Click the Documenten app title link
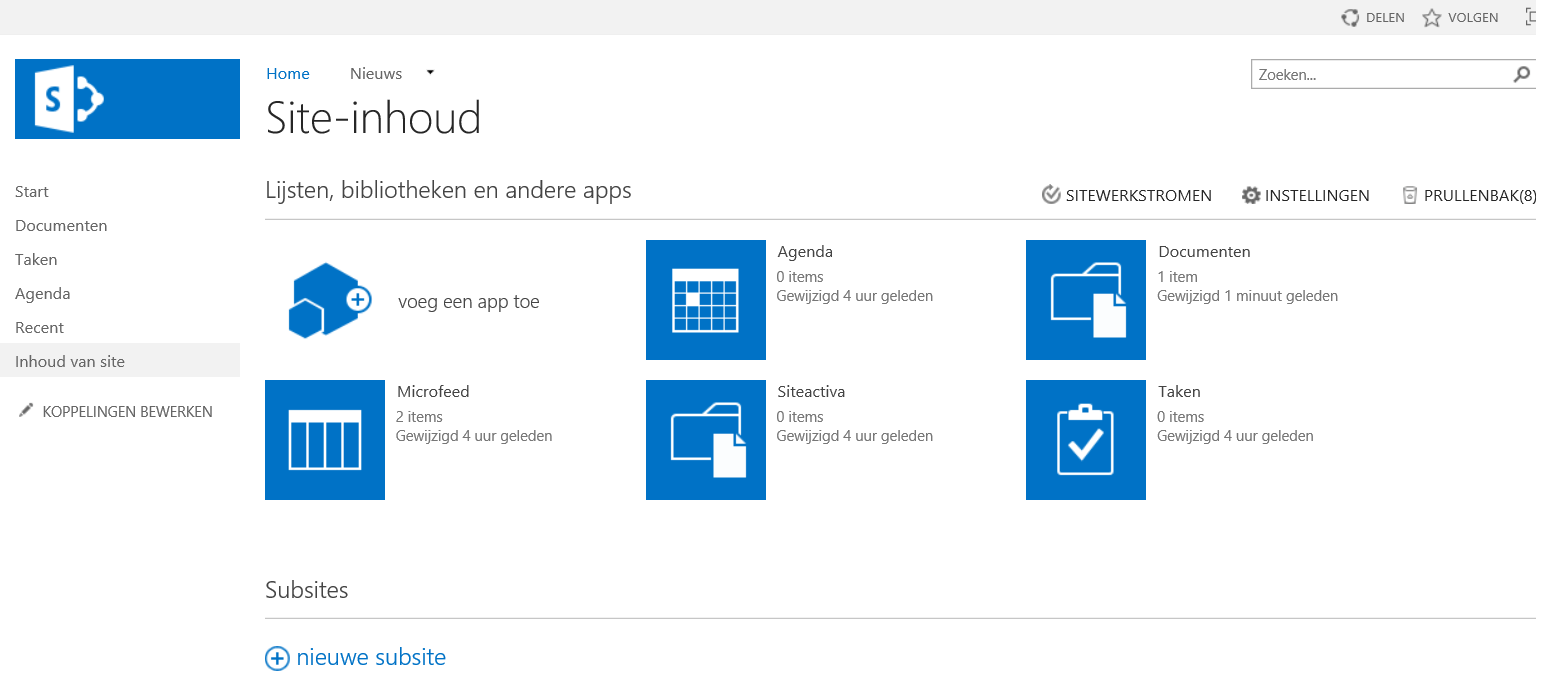The image size is (1550, 677). pos(1204,252)
